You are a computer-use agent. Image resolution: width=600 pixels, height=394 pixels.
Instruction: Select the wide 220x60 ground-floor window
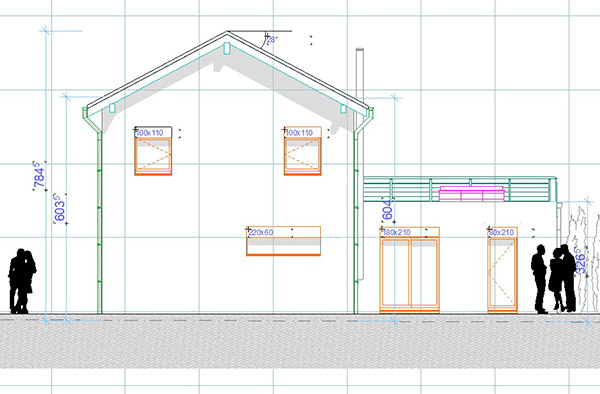tap(284, 246)
